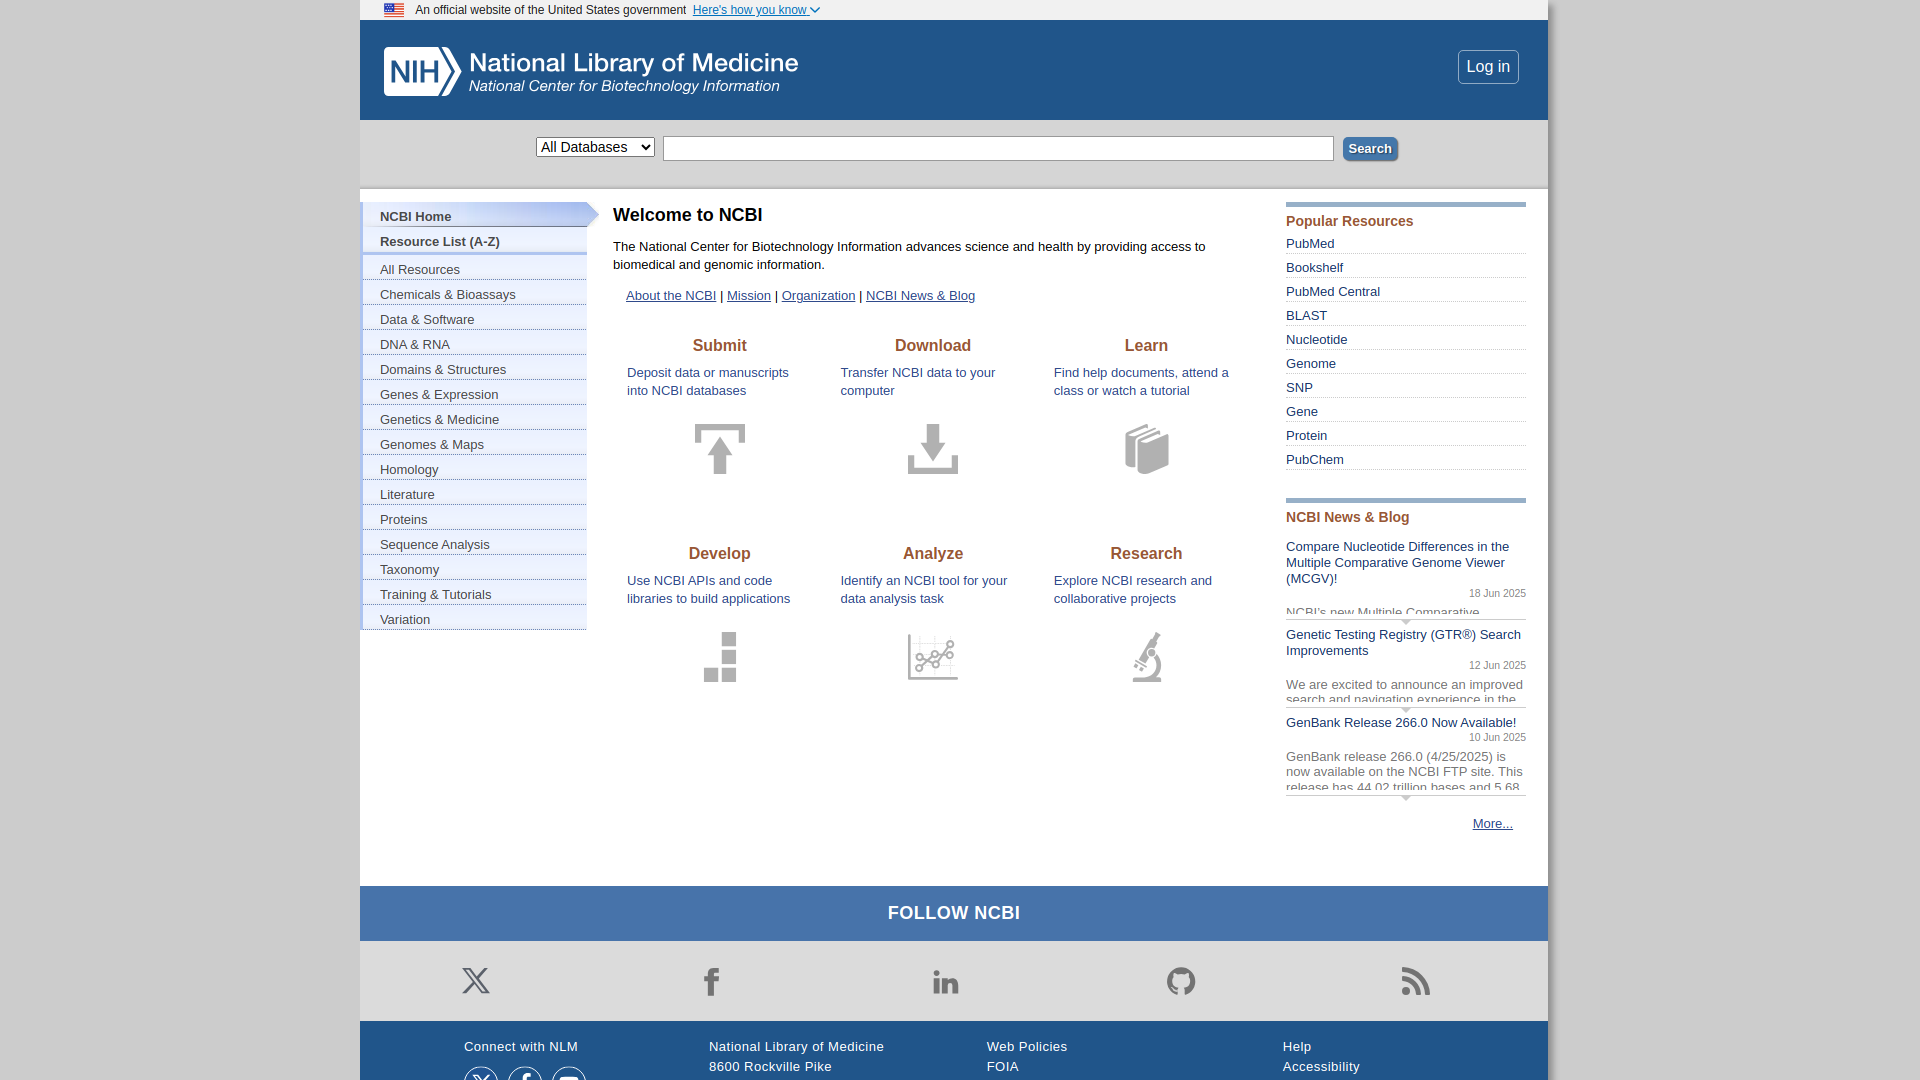This screenshot has width=1920, height=1080.
Task: Open the Develop heading link
Action: [720, 554]
